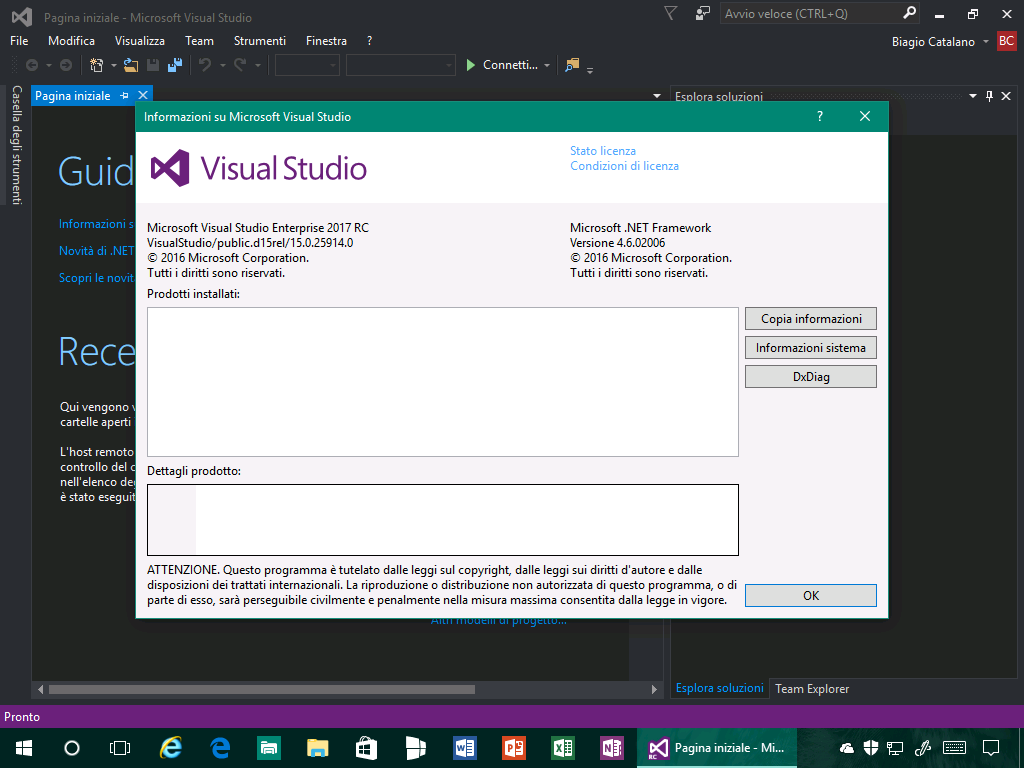The width and height of the screenshot is (1024, 768).
Task: Open the toolbar options overflow arrow
Action: pyautogui.click(x=590, y=69)
